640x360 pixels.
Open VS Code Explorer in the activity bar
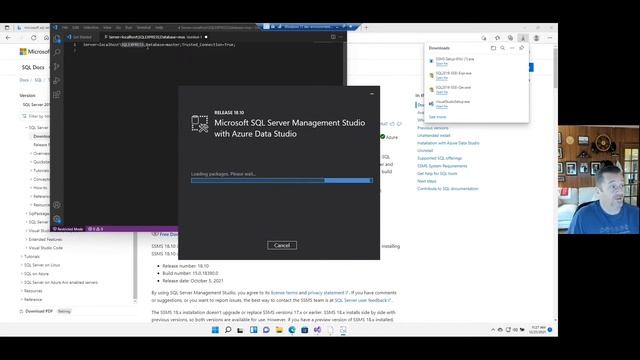pos(57,39)
